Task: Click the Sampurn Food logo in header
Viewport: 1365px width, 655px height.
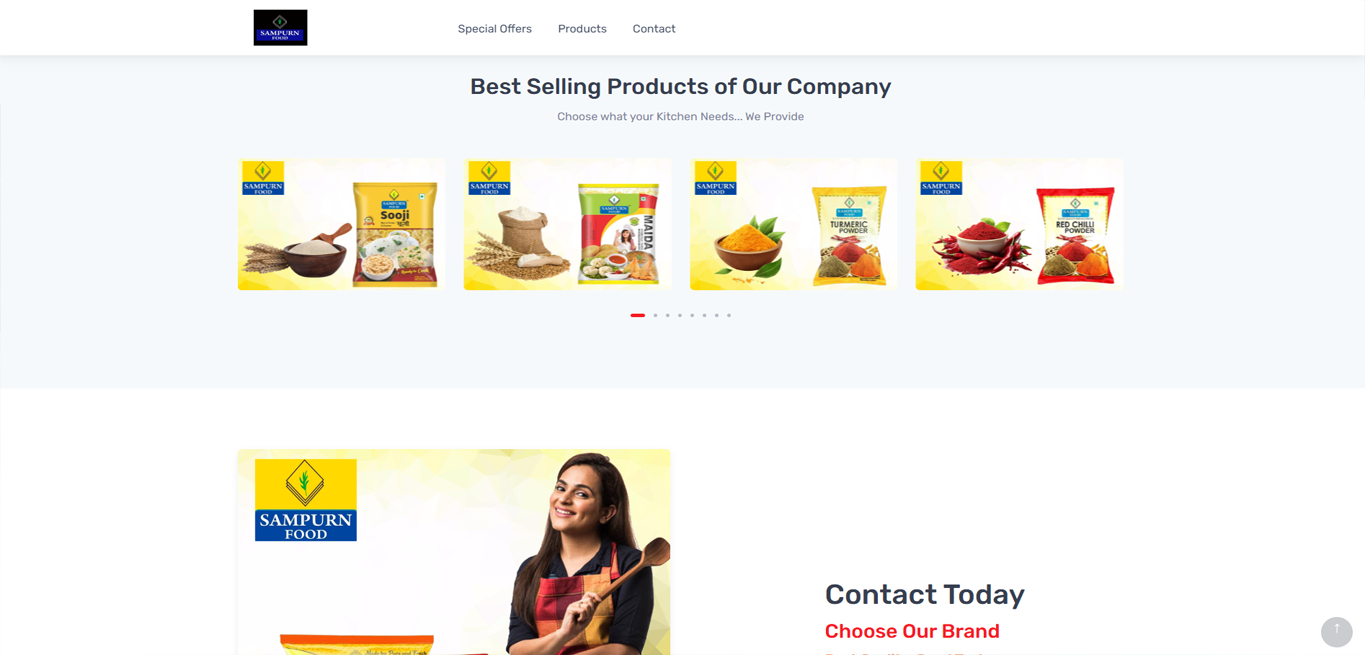Action: pos(280,28)
